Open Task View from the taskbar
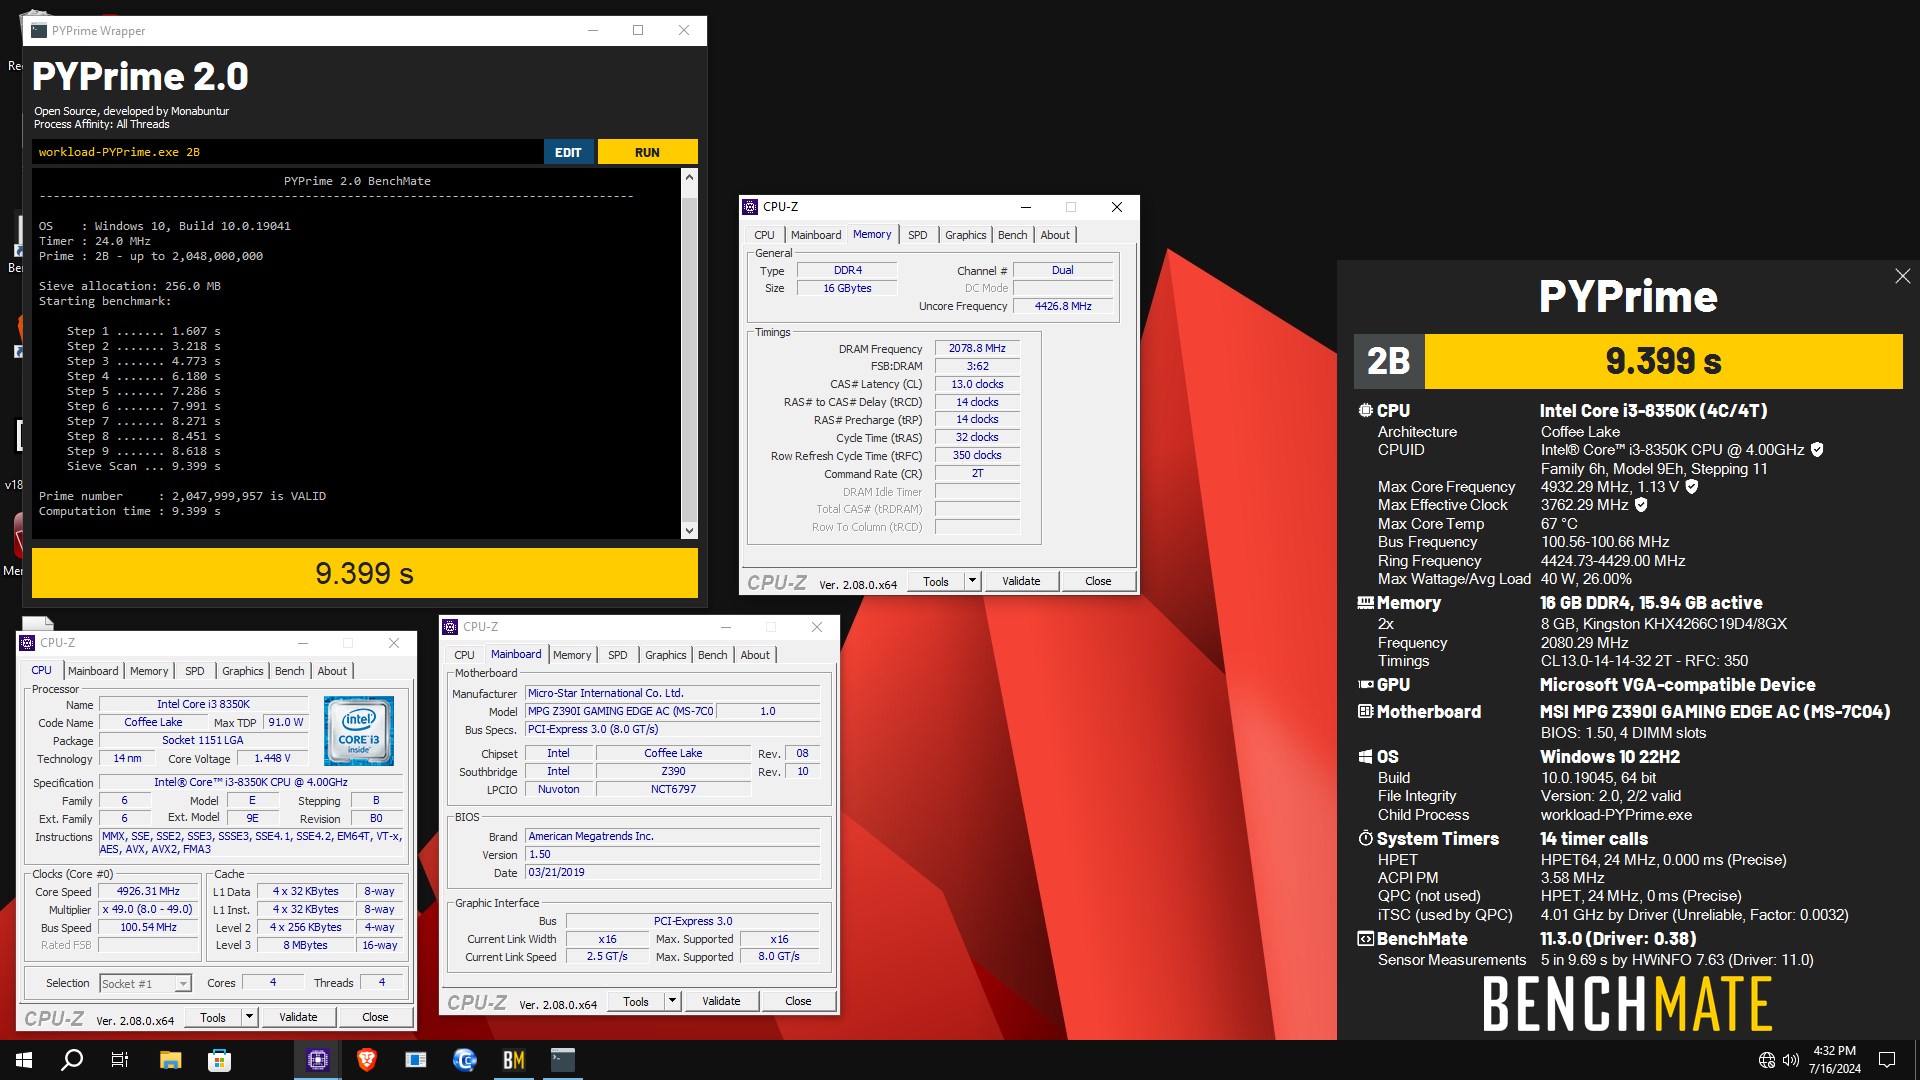 pos(120,1060)
